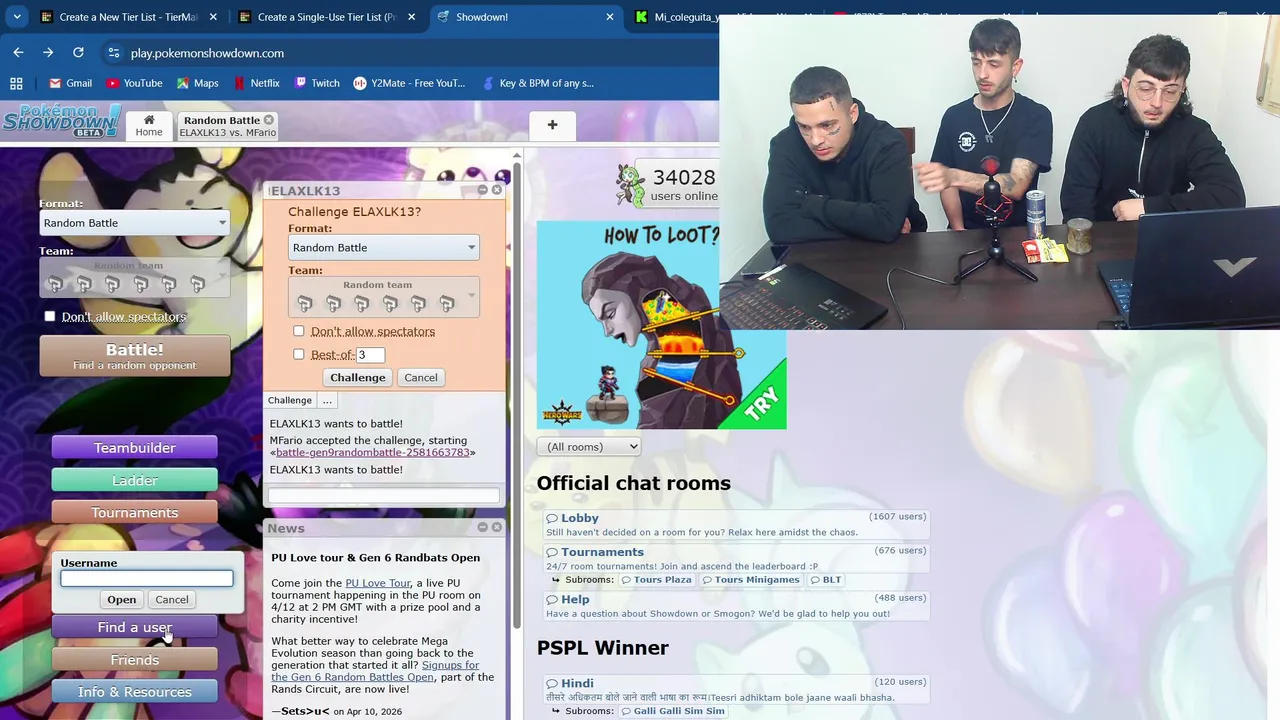Open the Y2Mate bookmark

pos(409,83)
